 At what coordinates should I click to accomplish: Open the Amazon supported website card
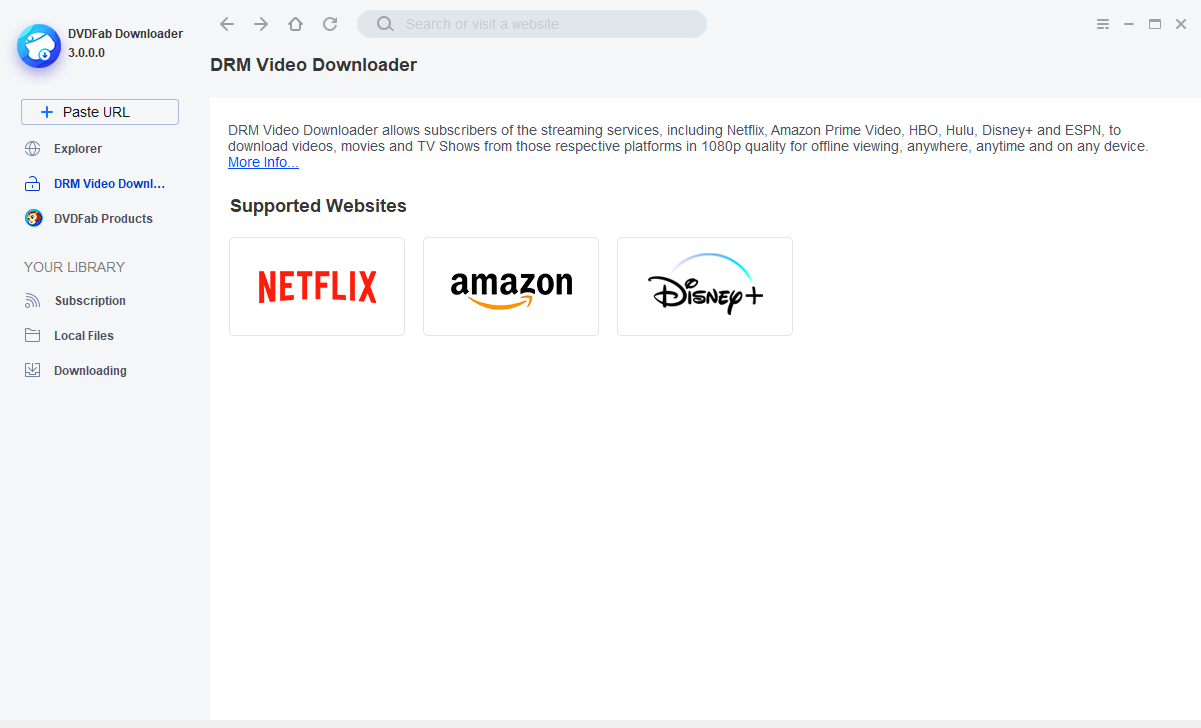511,286
